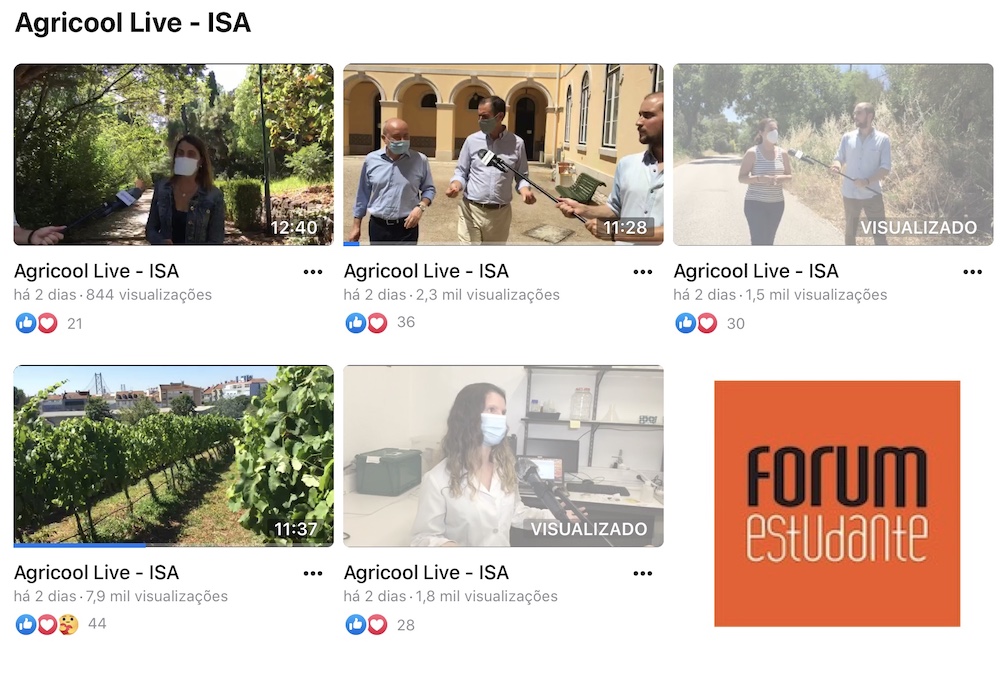Click the heart reaction icon beside count 28
The image size is (1000, 678).
click(378, 624)
